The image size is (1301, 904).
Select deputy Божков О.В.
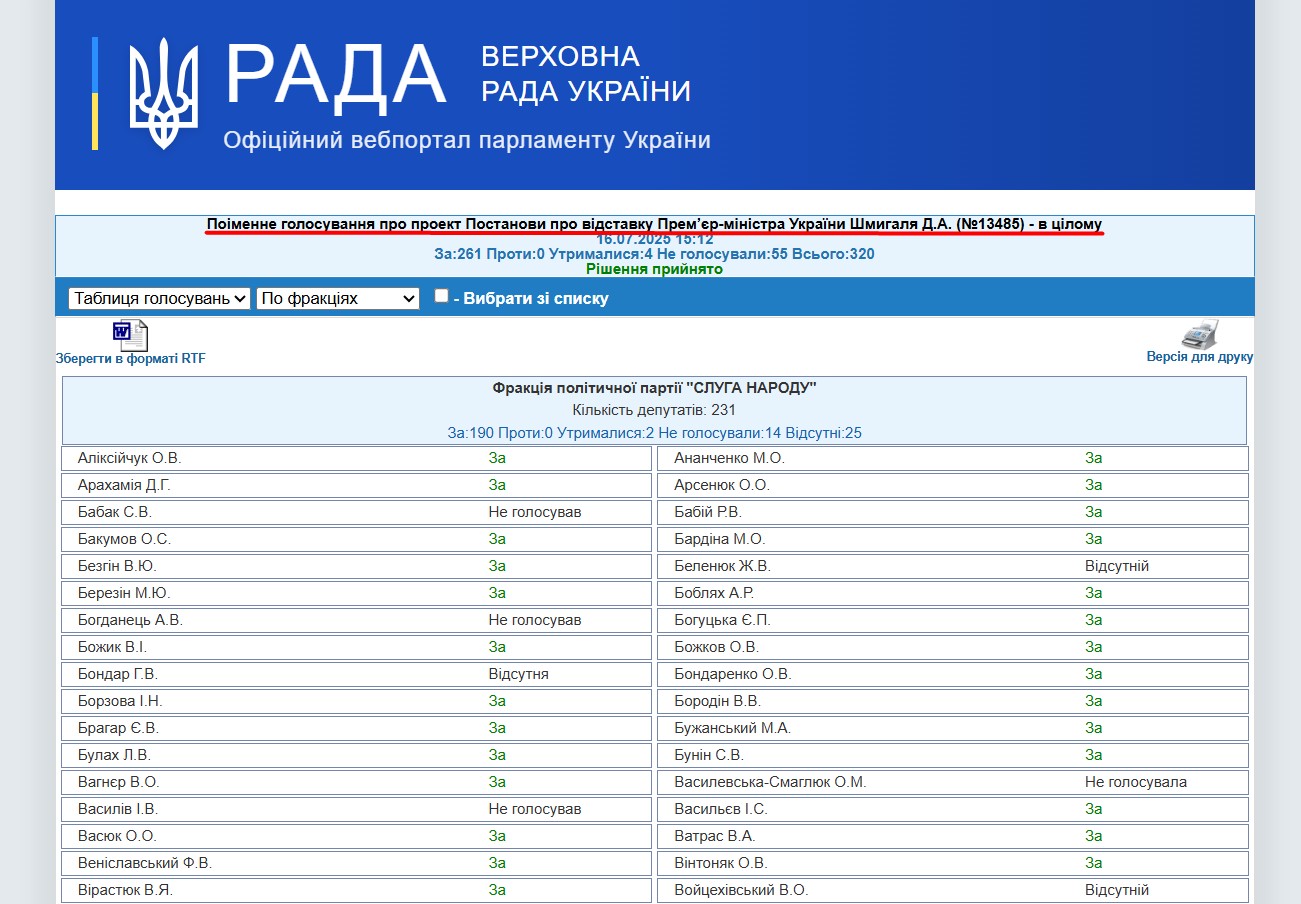pos(717,647)
